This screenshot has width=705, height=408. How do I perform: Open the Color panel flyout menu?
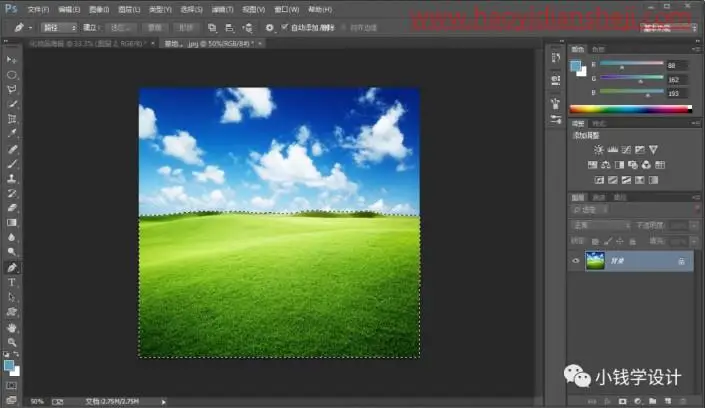[696, 49]
